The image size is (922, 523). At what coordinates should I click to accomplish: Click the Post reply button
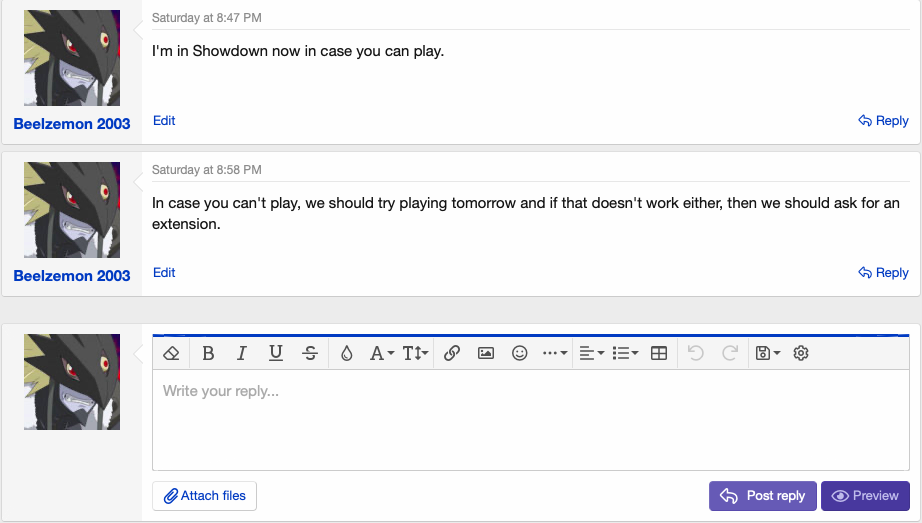click(x=763, y=496)
